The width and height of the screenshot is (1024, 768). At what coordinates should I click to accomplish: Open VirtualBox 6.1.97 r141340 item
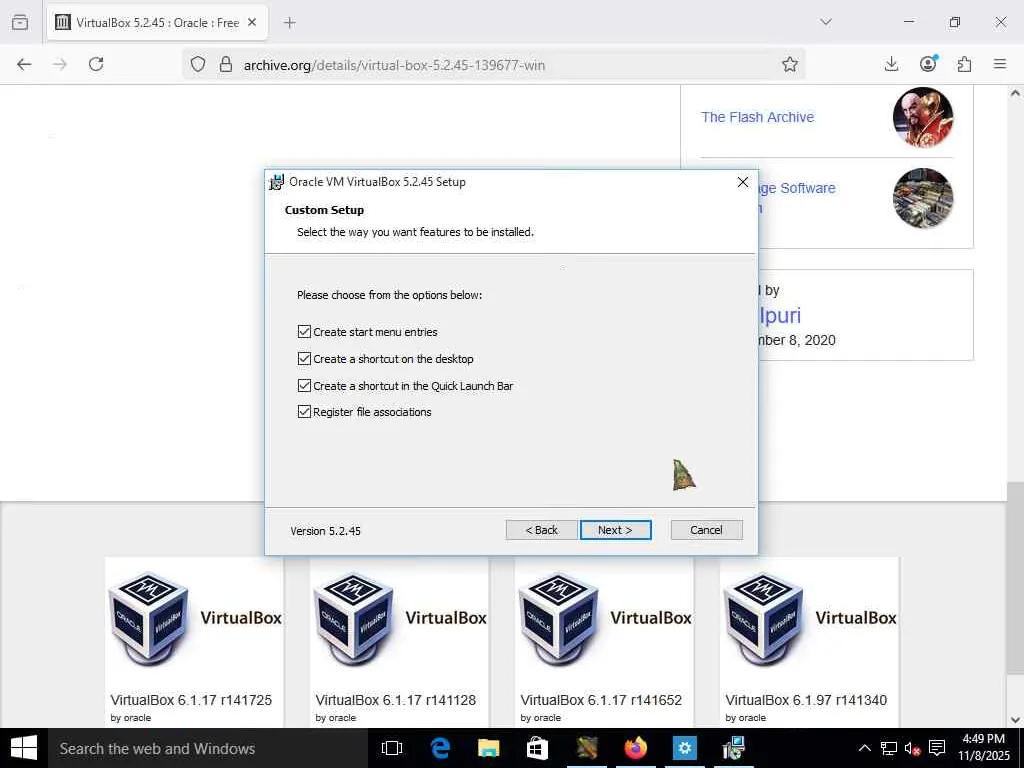tap(806, 700)
